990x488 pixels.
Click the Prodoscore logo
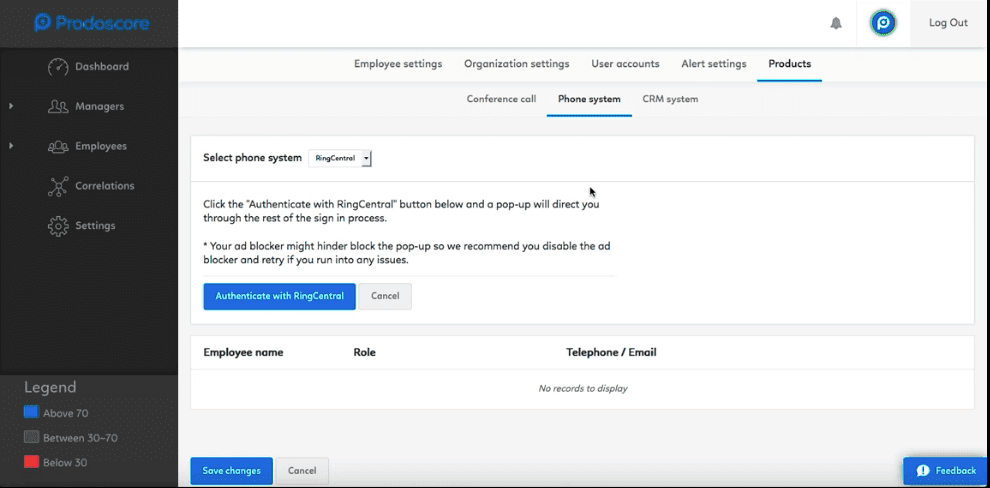pos(92,23)
